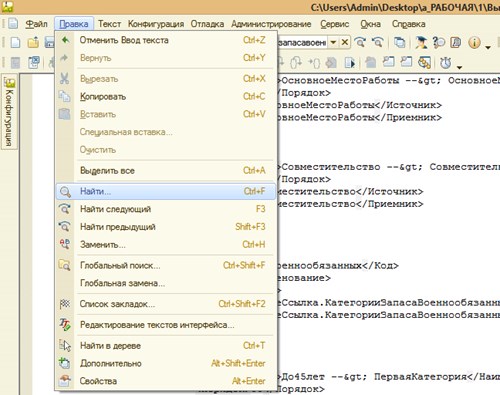Click icon beside Редактирование текстов интерфейса

click(65, 325)
